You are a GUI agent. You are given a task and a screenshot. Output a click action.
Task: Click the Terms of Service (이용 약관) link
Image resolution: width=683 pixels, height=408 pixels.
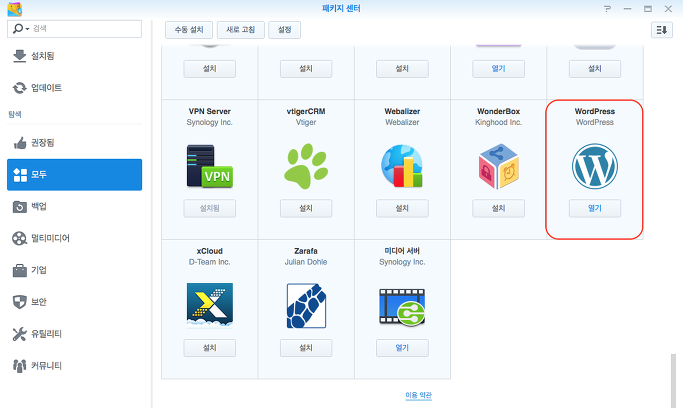(418, 395)
